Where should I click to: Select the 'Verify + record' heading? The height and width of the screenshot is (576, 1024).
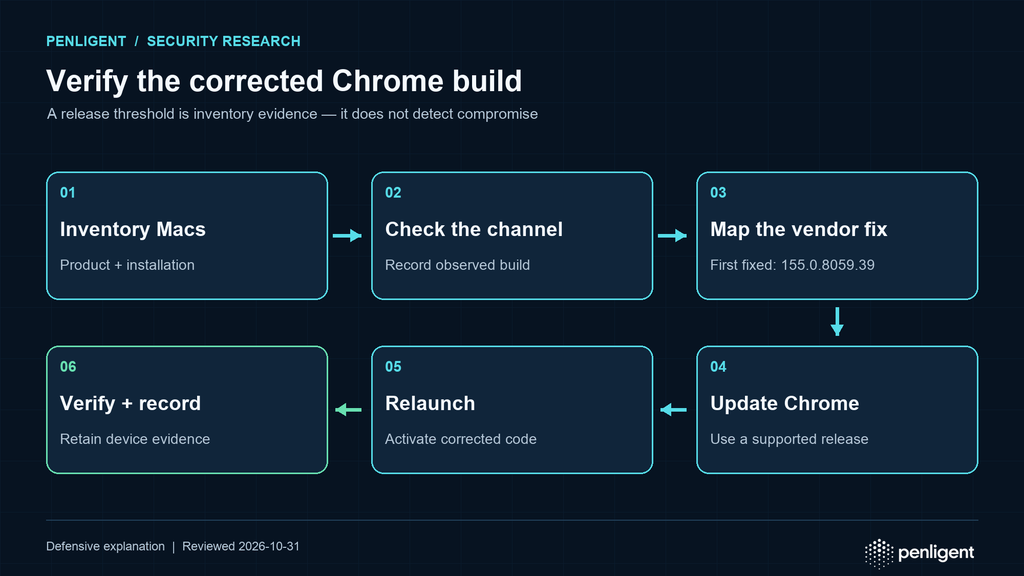[130, 404]
